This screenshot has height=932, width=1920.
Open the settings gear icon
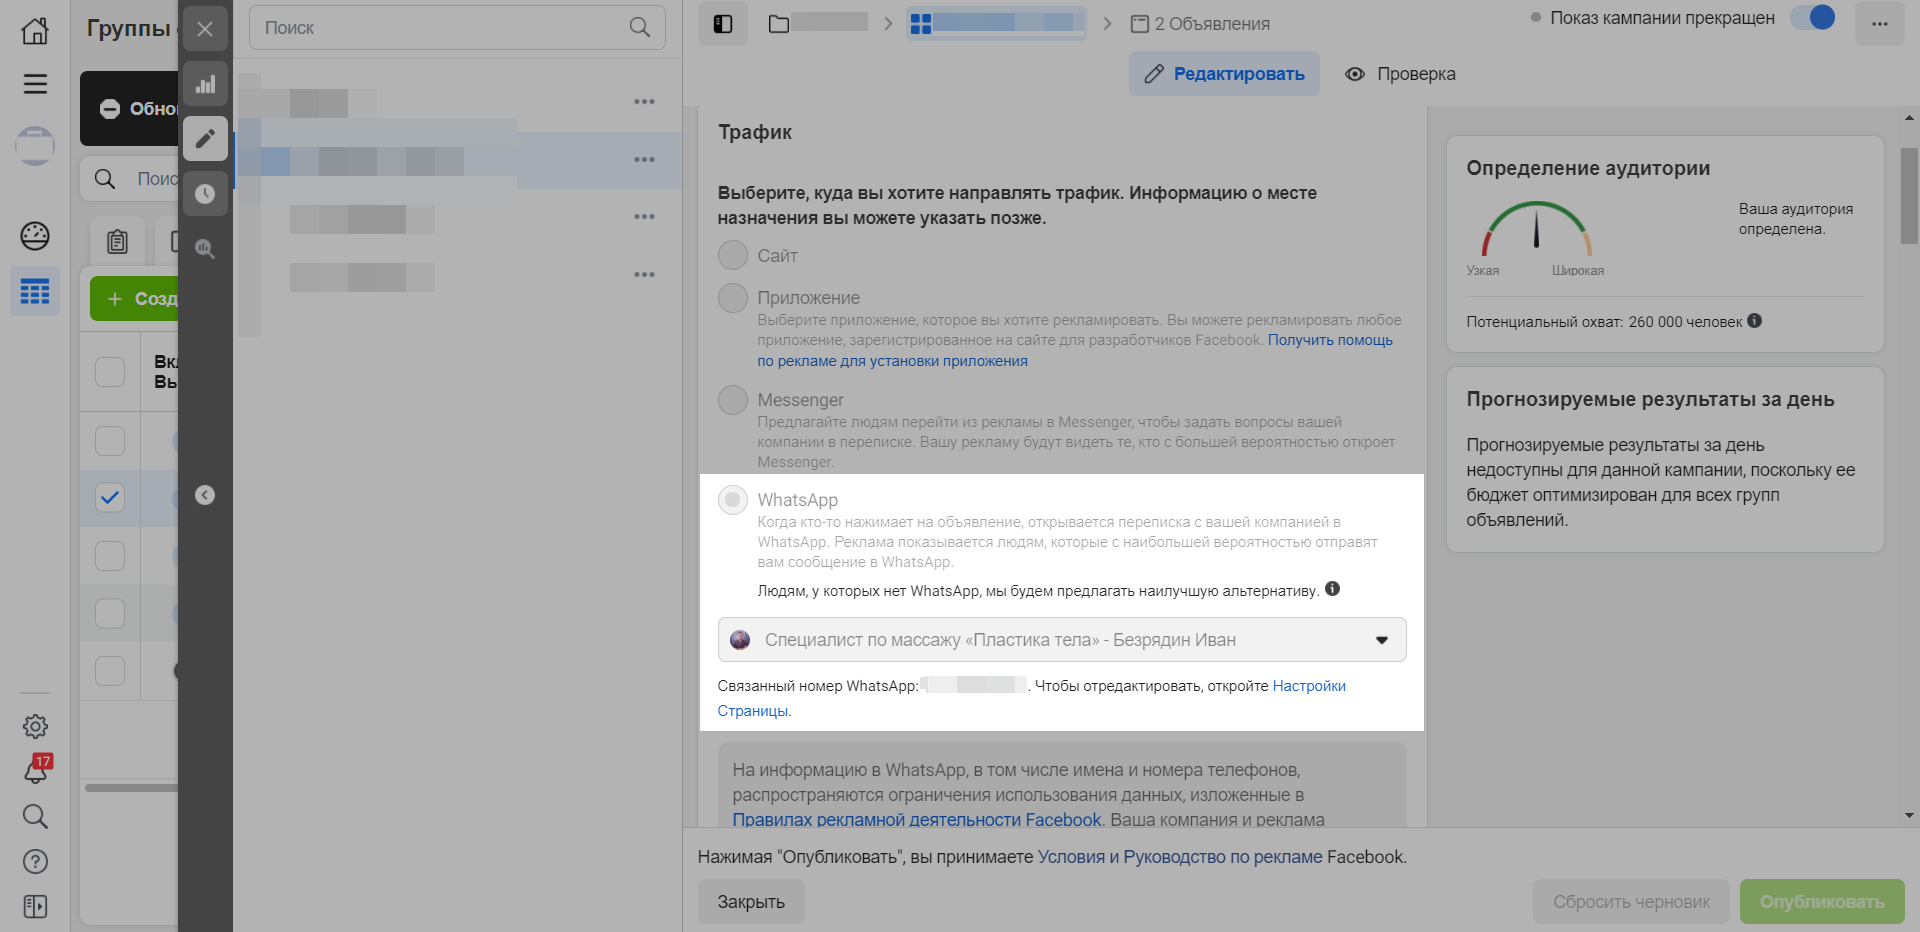click(35, 726)
